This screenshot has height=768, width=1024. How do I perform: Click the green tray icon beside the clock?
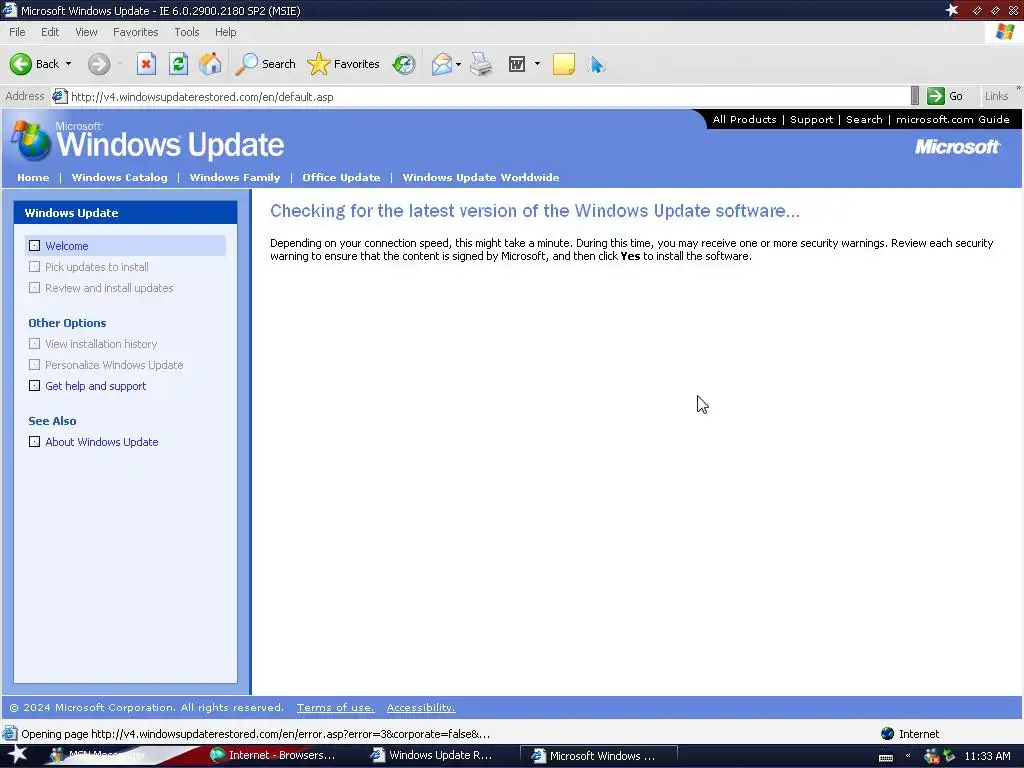949,756
